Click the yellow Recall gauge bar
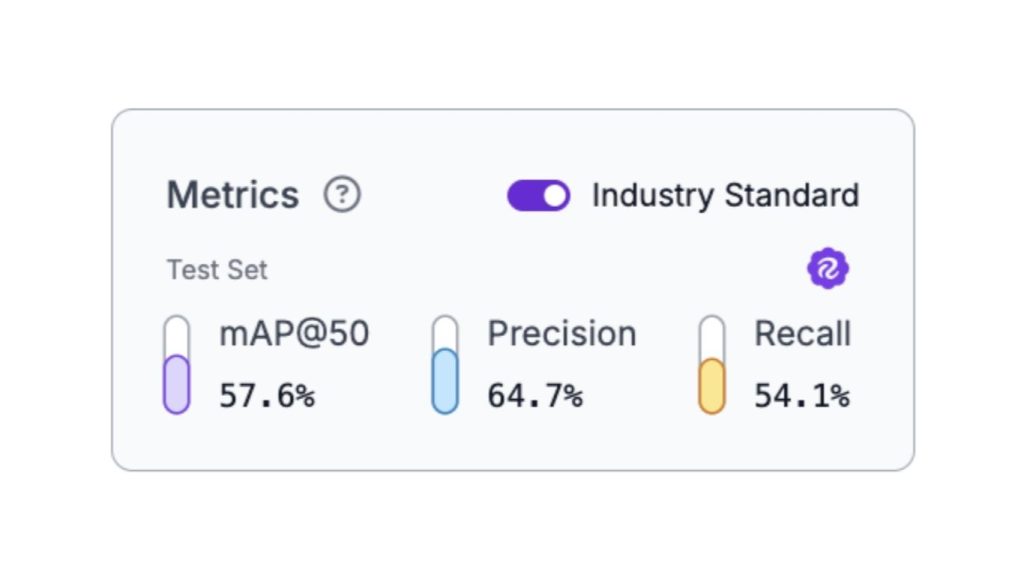 pos(711,386)
